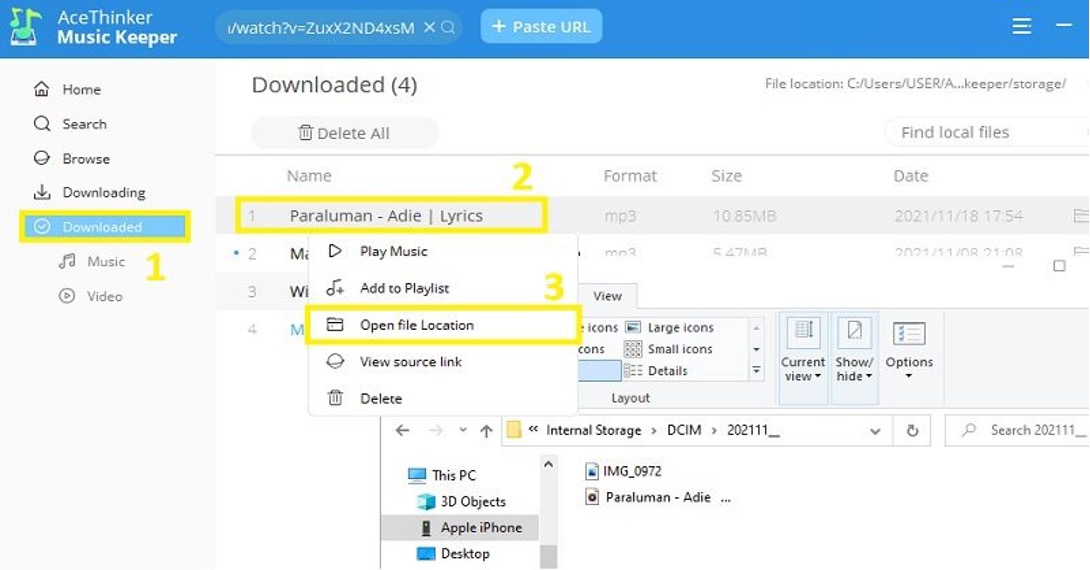Sort by the Size column header
This screenshot has width=1090, height=570.
coord(726,176)
